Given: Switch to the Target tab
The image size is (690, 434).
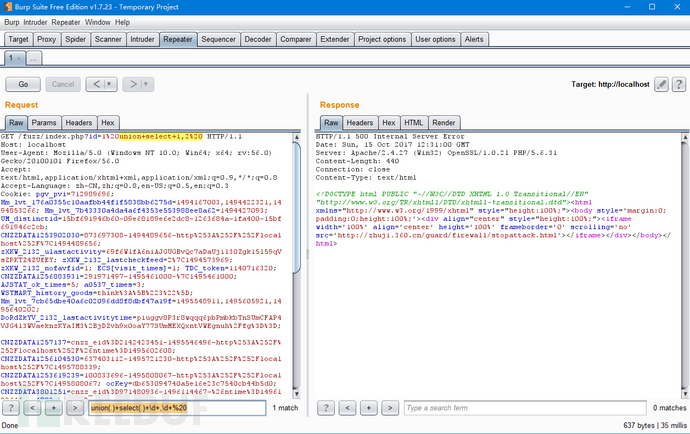Looking at the screenshot, I should (18, 39).
